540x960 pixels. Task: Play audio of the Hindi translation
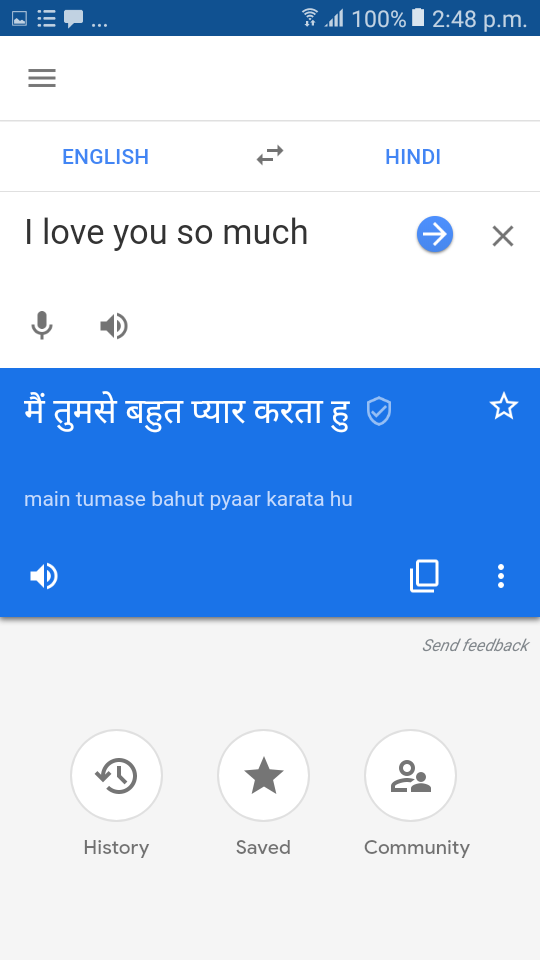point(44,576)
